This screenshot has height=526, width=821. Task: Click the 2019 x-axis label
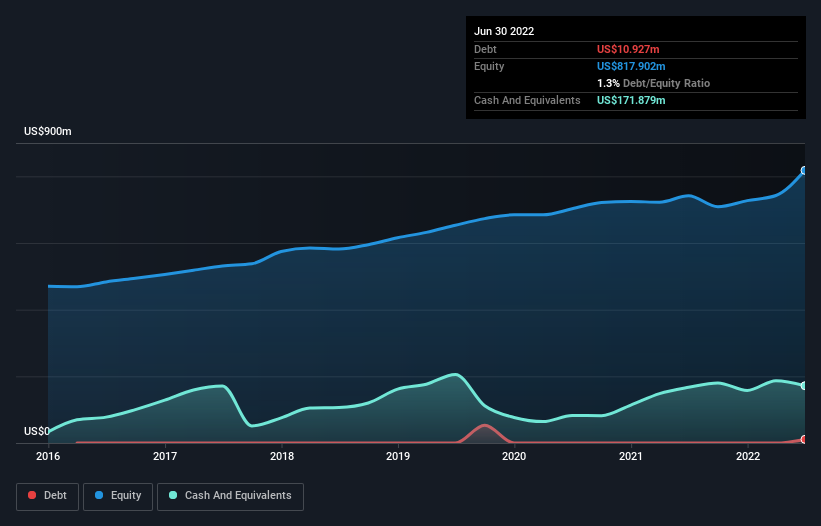point(398,456)
